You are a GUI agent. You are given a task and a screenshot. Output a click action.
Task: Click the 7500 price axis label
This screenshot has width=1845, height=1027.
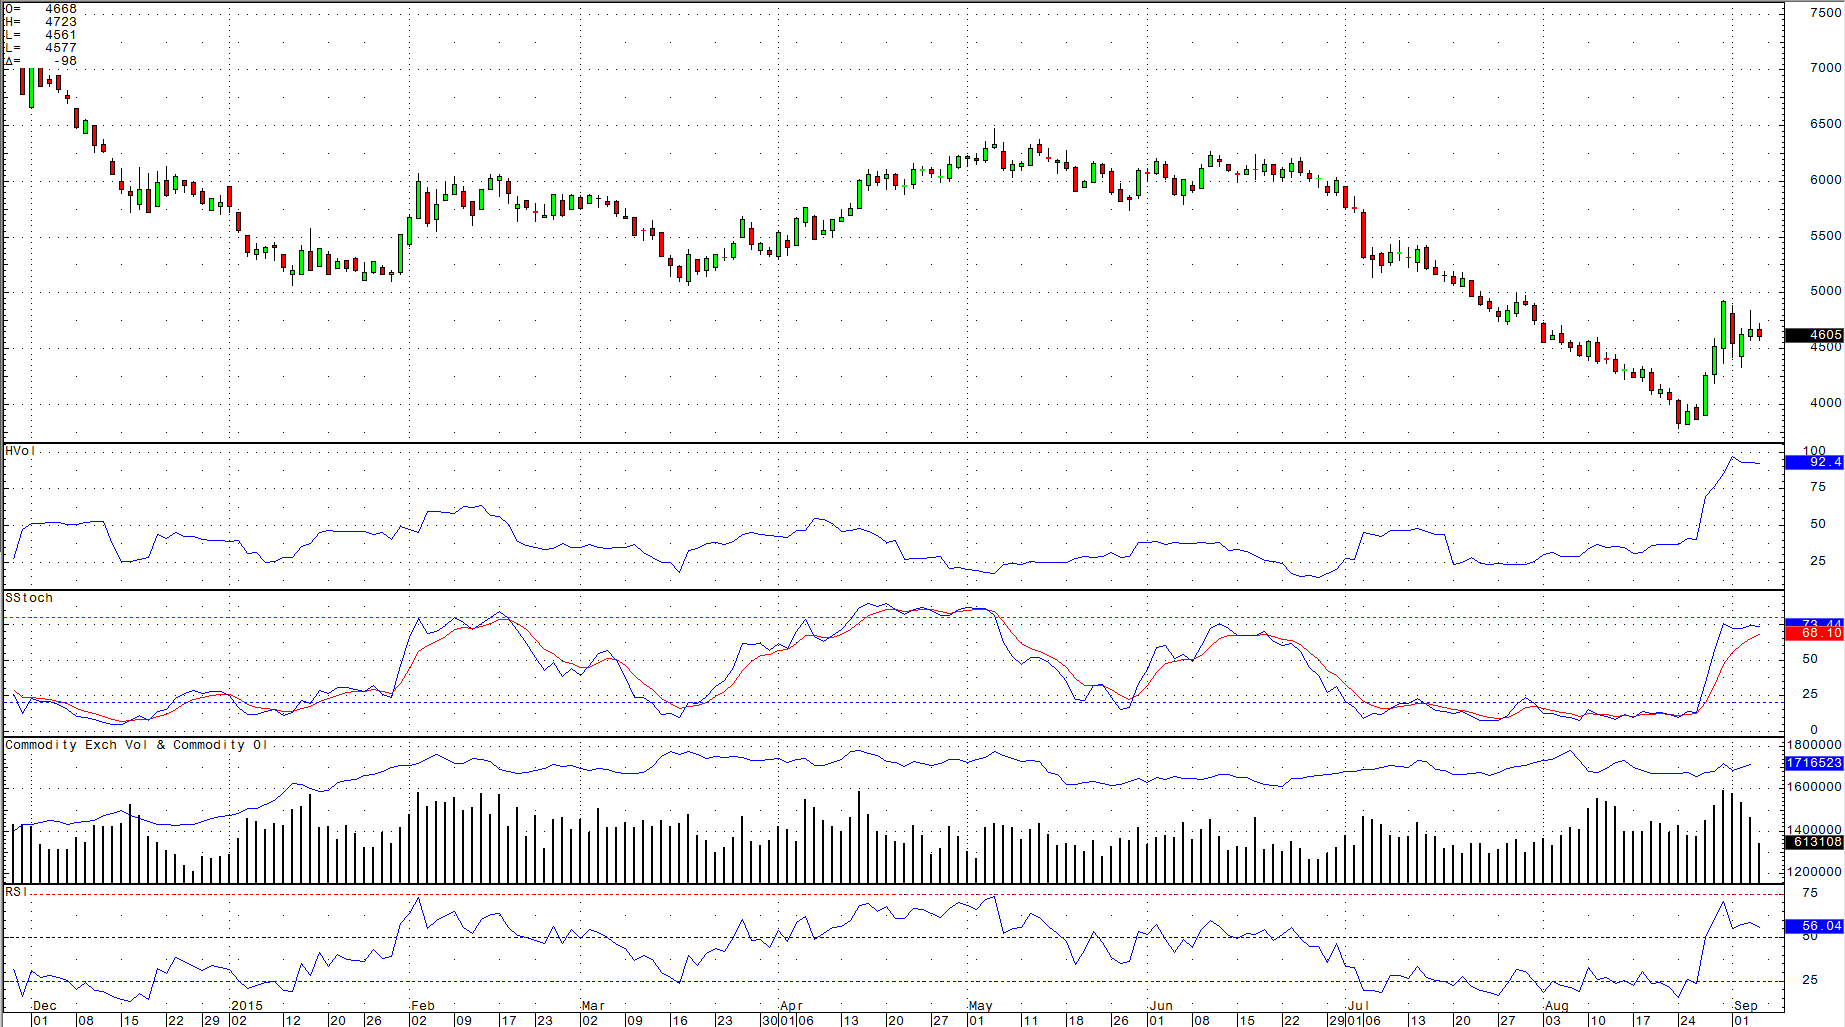point(1826,13)
